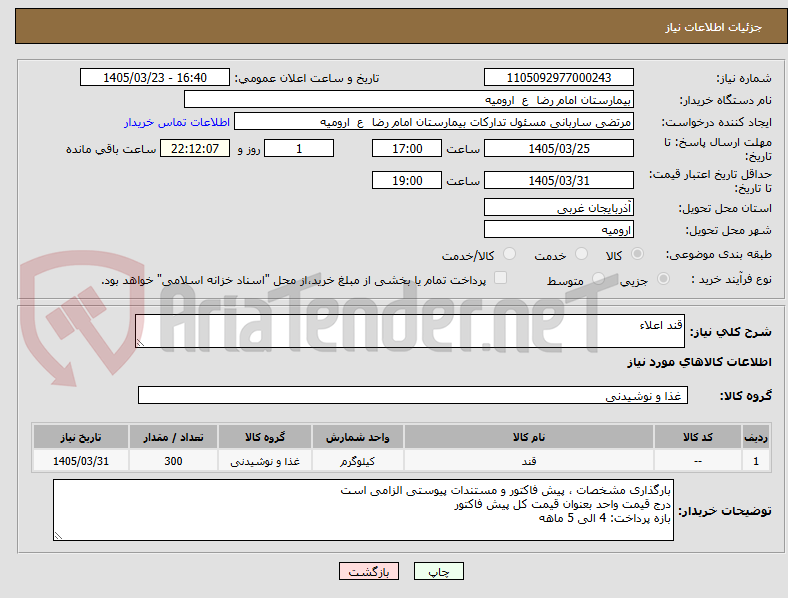Screen dimensions: 788x598
Task: Click the item code cell showing --
Action: coord(698,461)
